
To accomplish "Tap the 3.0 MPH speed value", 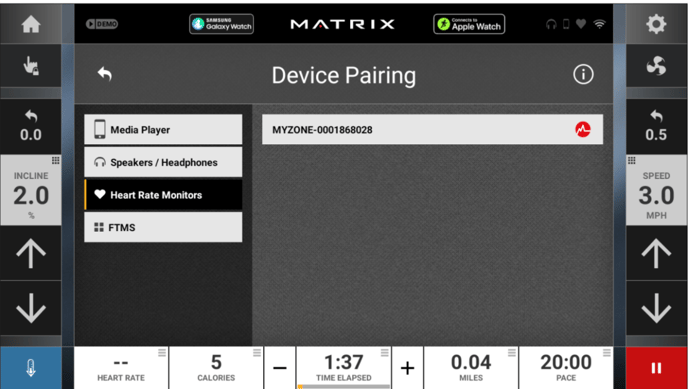I will (x=656, y=196).
